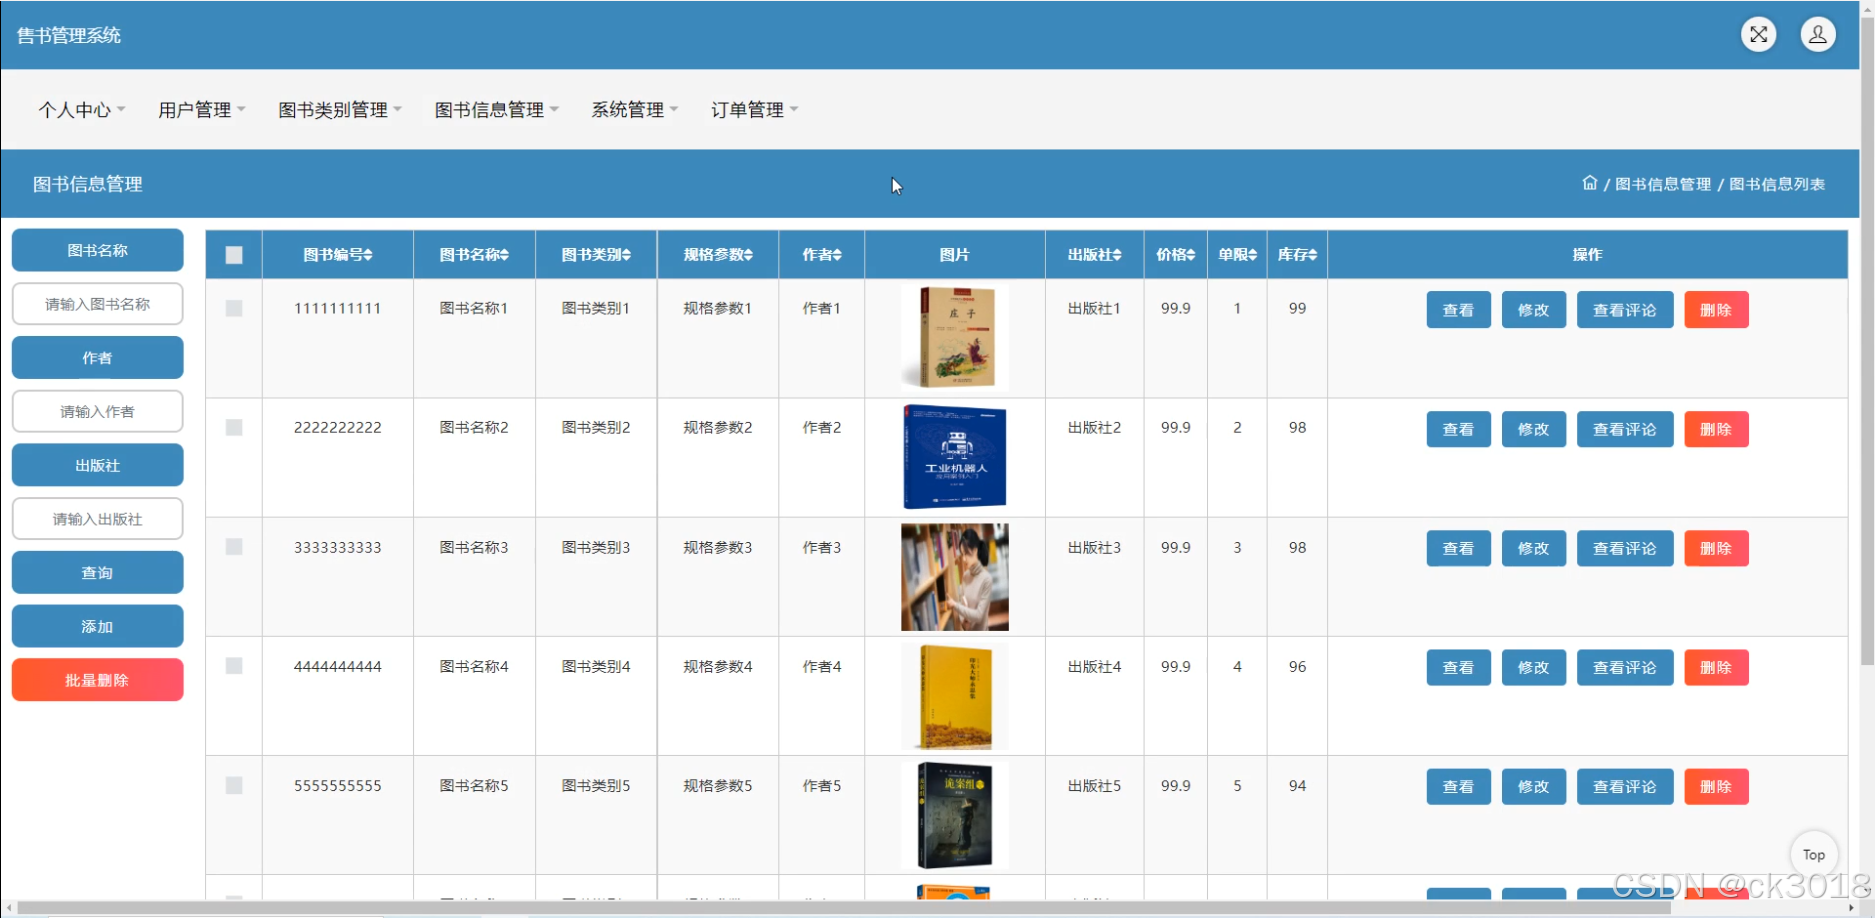Click 删除 for 图书名称4
1875x918 pixels.
(x=1716, y=667)
